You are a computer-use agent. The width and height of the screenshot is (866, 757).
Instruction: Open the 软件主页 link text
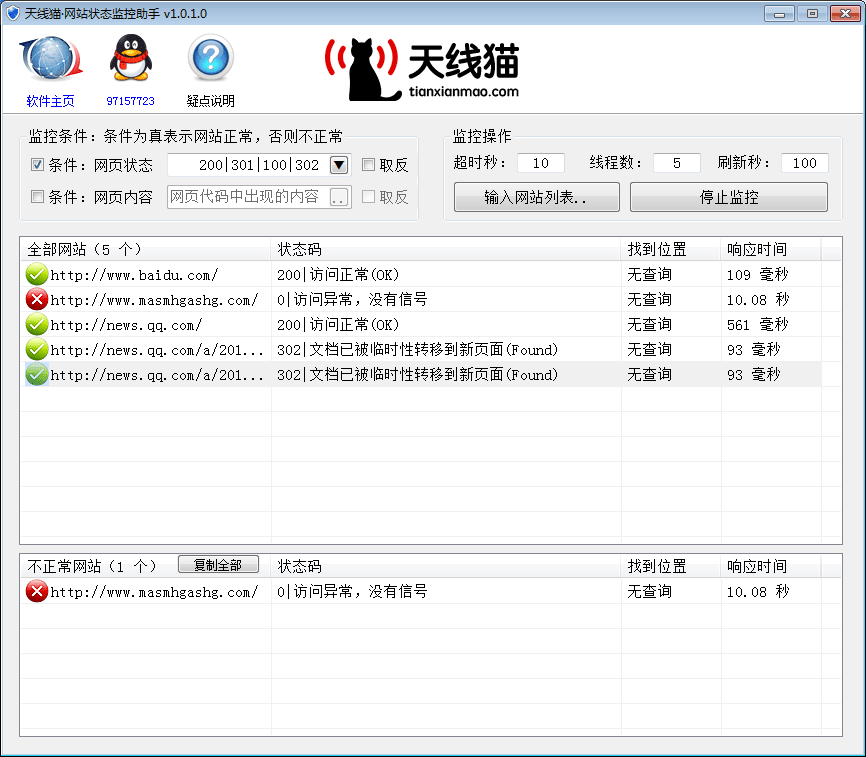point(51,101)
